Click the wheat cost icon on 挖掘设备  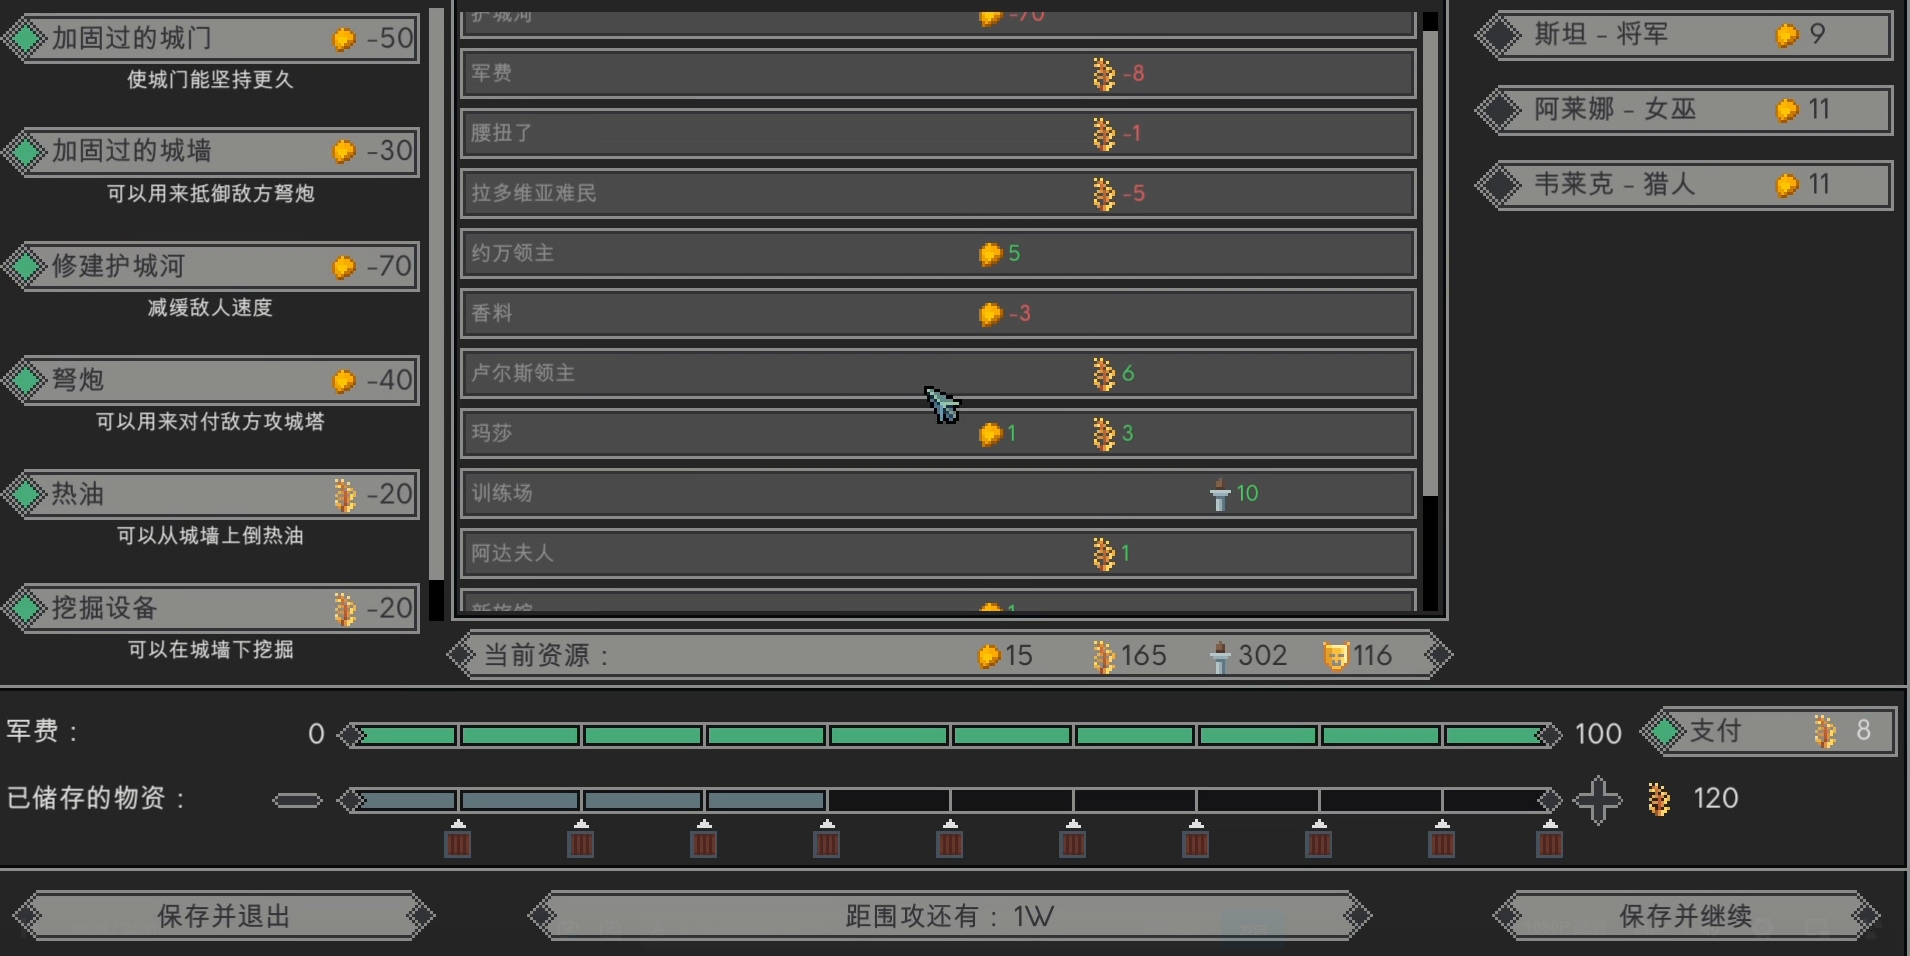(345, 609)
